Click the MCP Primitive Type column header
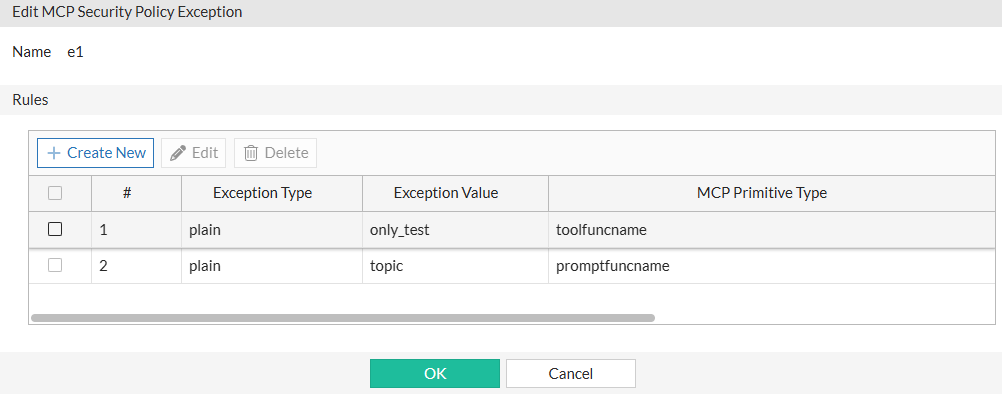This screenshot has width=1002, height=404. click(761, 193)
